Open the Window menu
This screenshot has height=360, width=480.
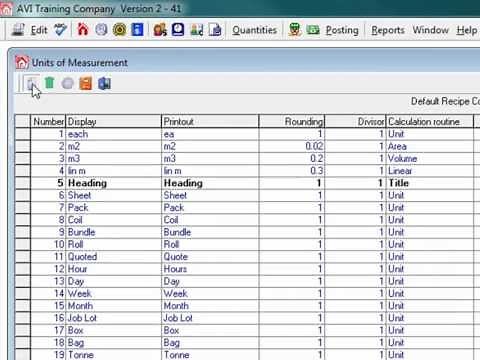(431, 30)
